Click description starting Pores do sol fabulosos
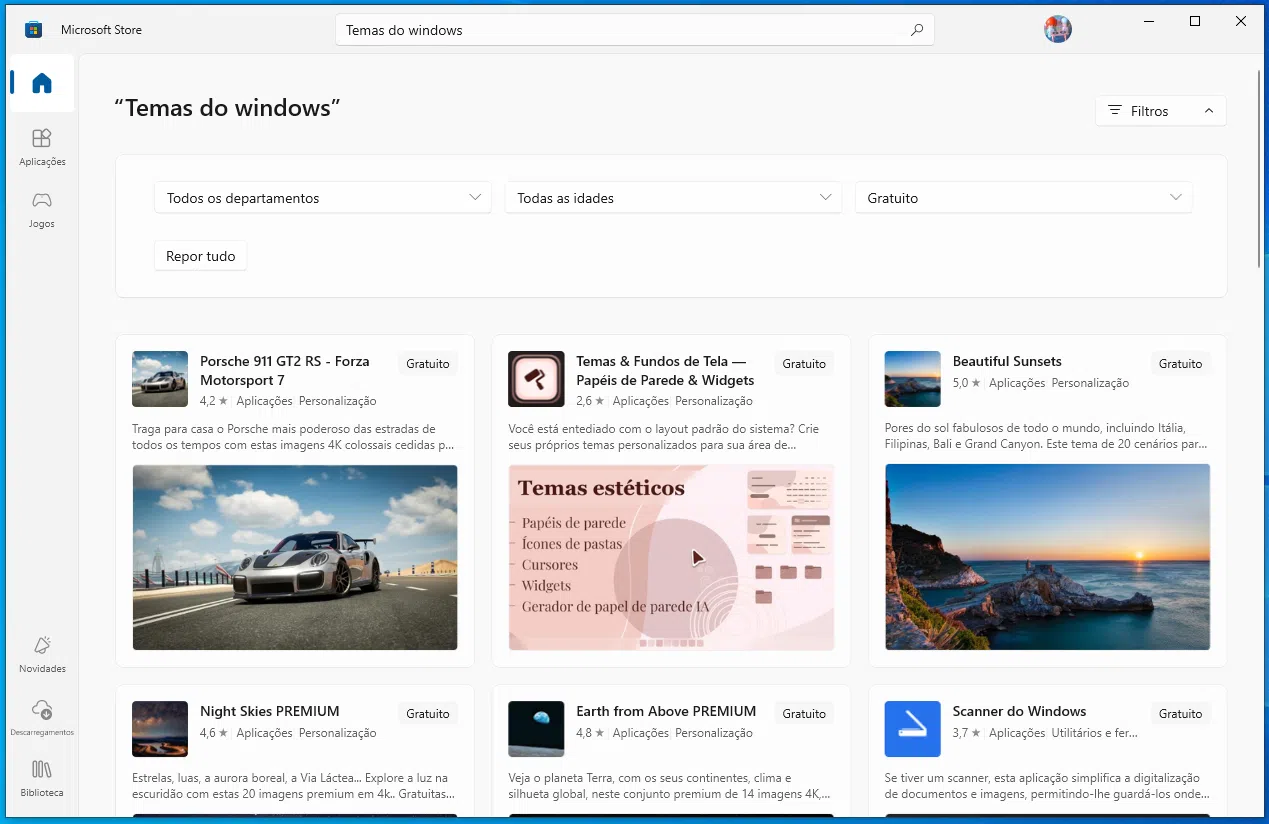 tap(1046, 437)
